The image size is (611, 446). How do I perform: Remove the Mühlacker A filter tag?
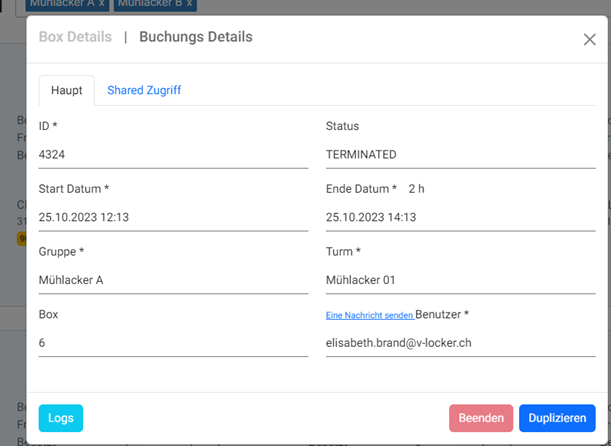tap(101, 4)
